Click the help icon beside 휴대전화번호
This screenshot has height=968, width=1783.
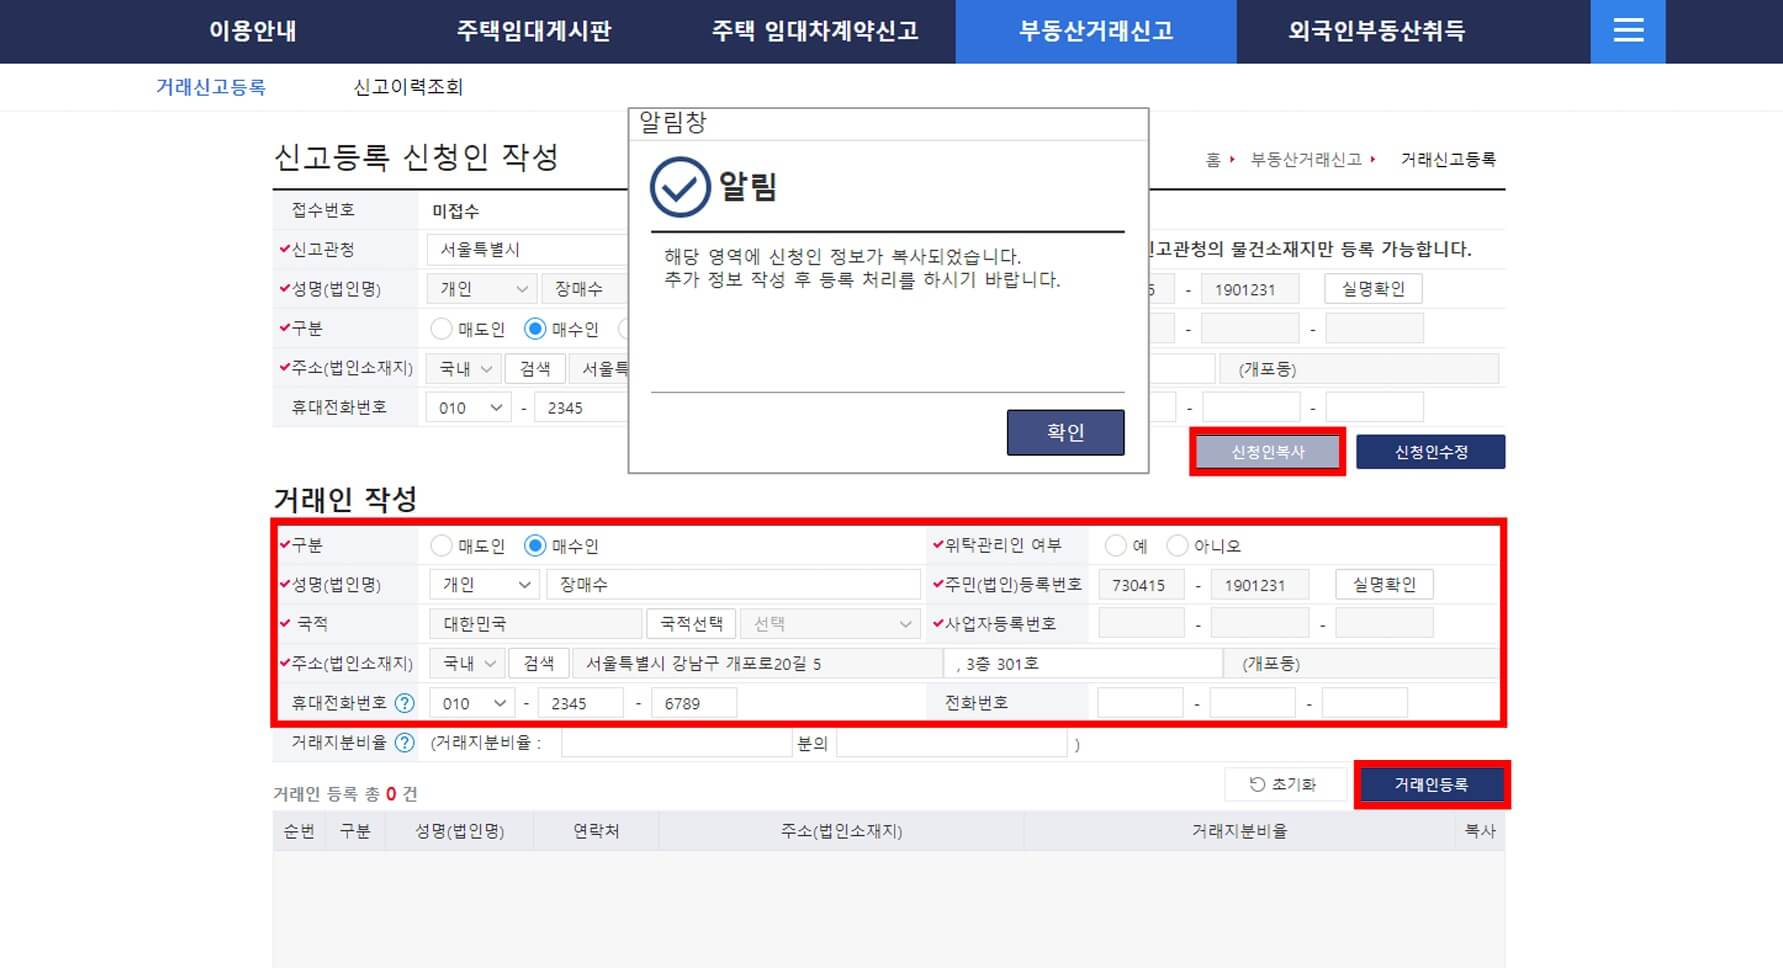pyautogui.click(x=404, y=703)
